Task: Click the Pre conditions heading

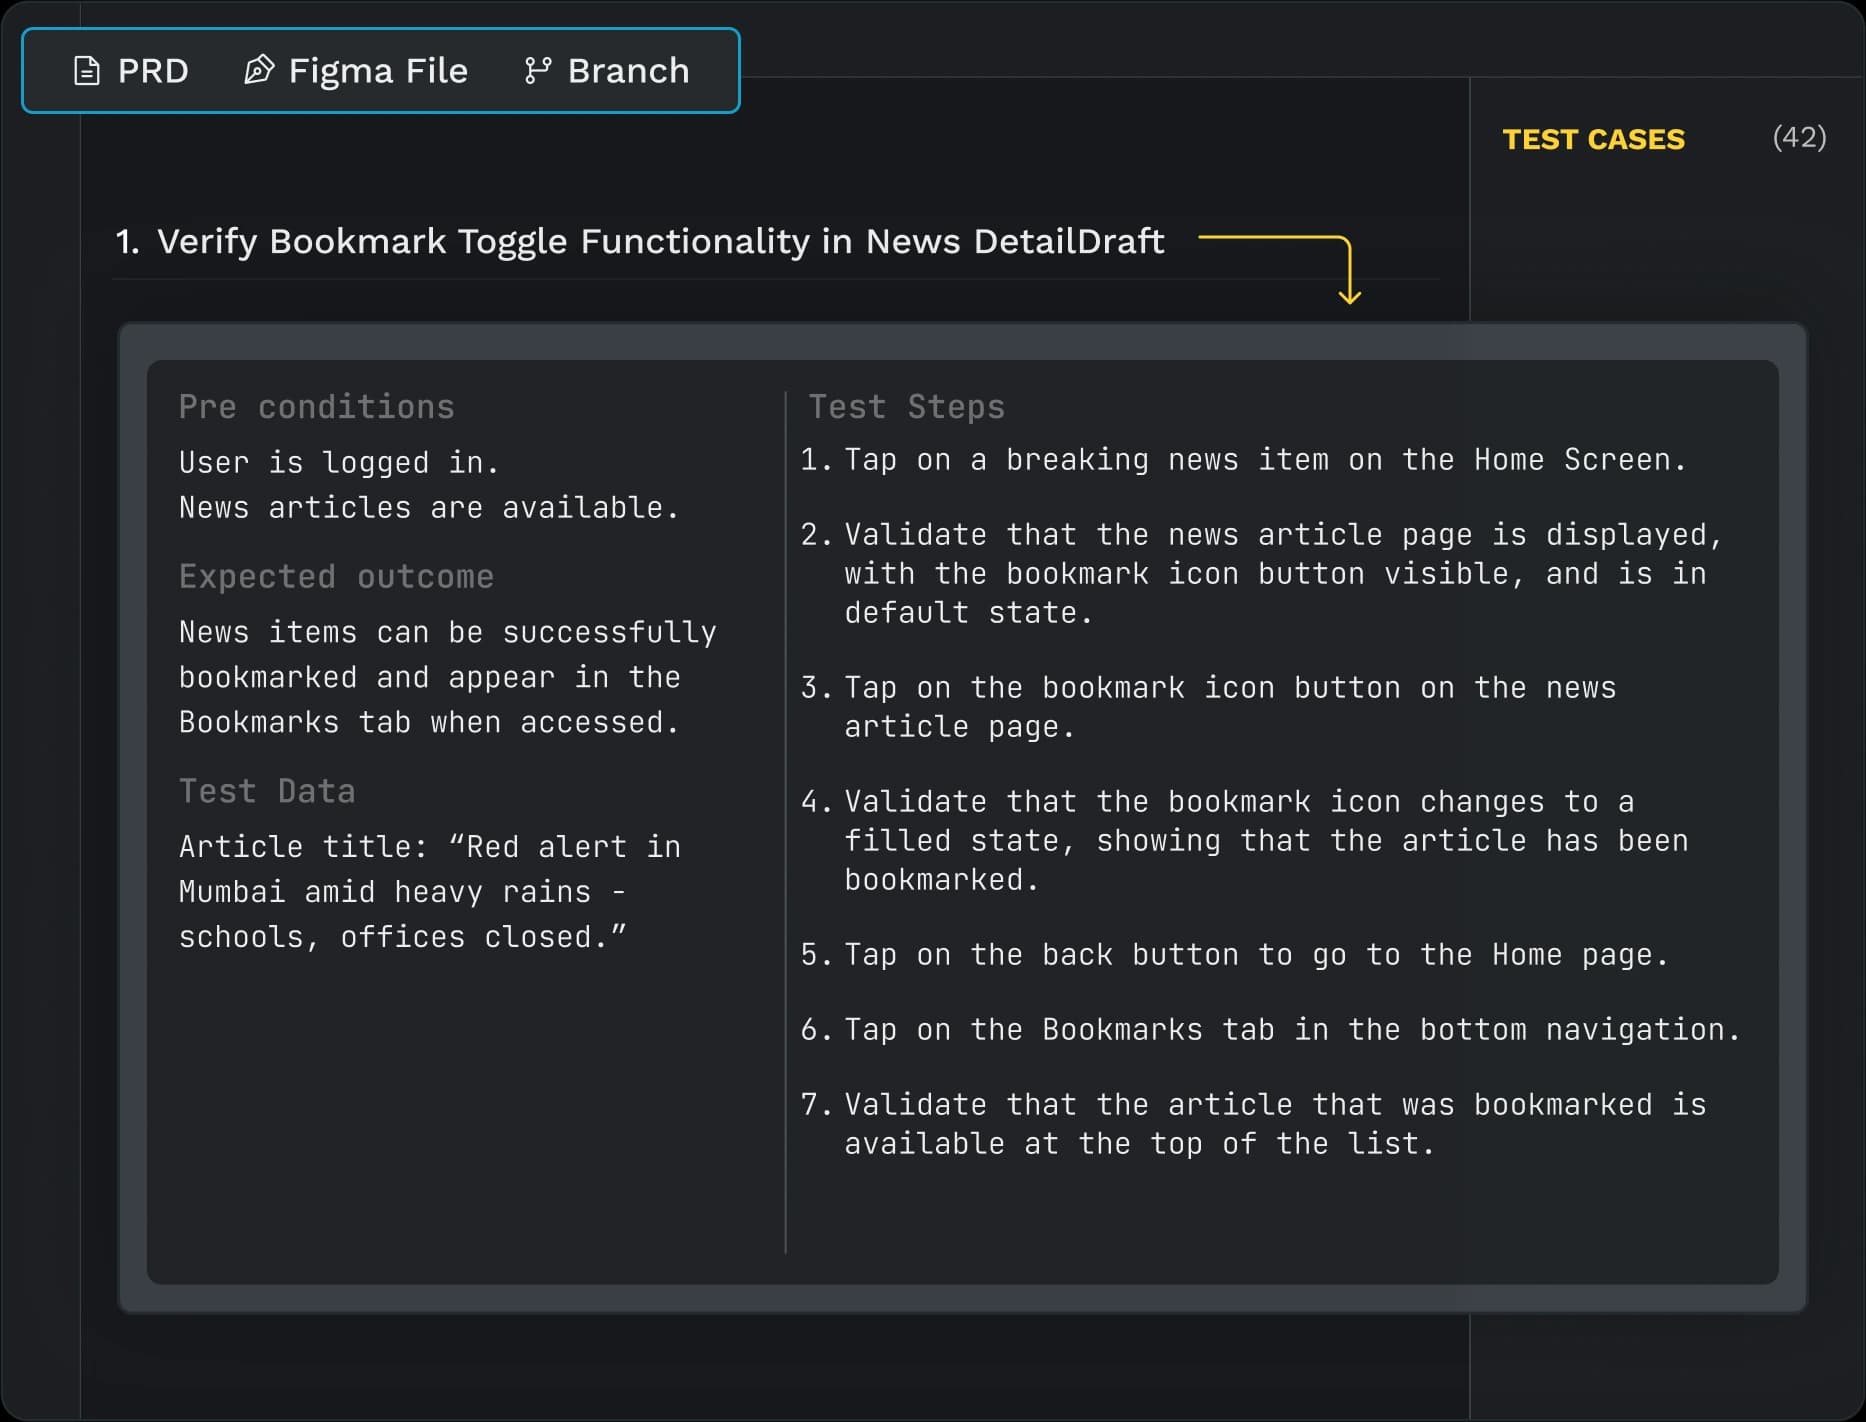Action: [316, 407]
